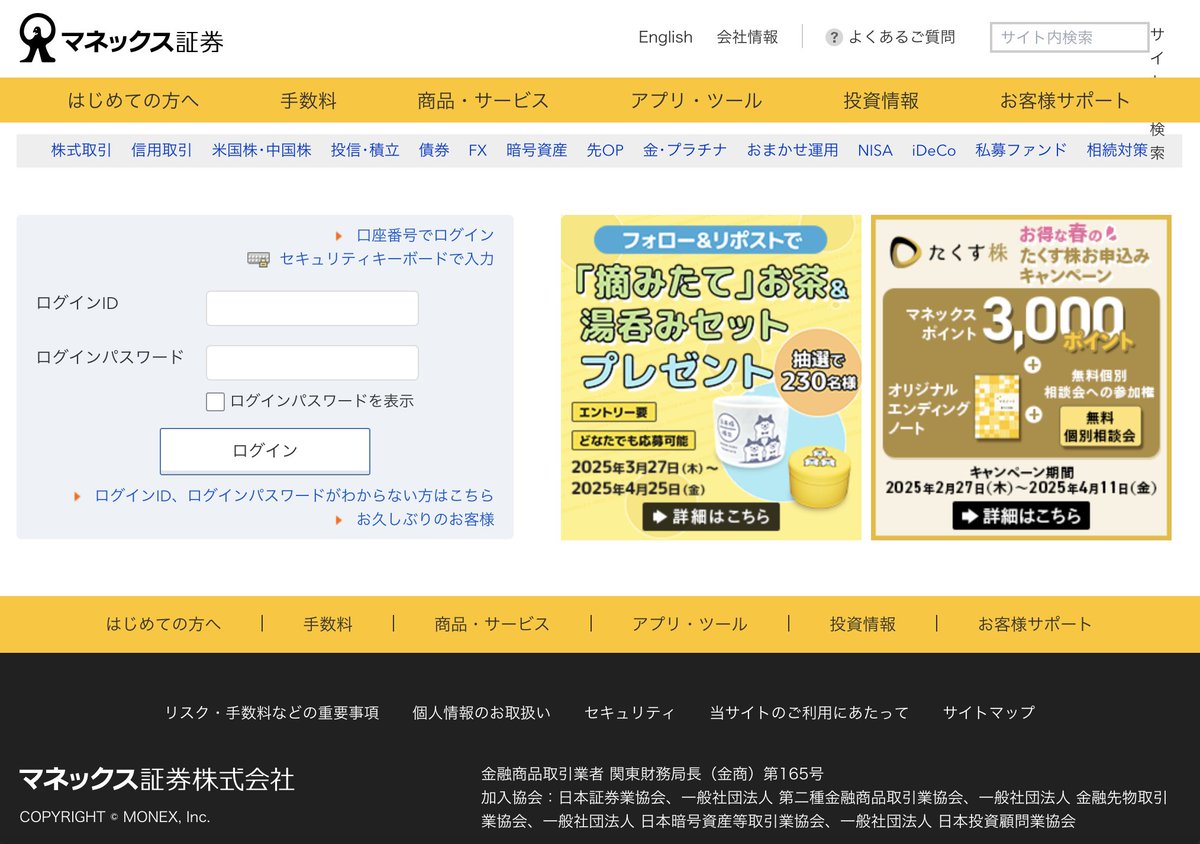Image resolution: width=1200 pixels, height=844 pixels.
Task: Open the iDeCo submenu link
Action: [x=934, y=150]
